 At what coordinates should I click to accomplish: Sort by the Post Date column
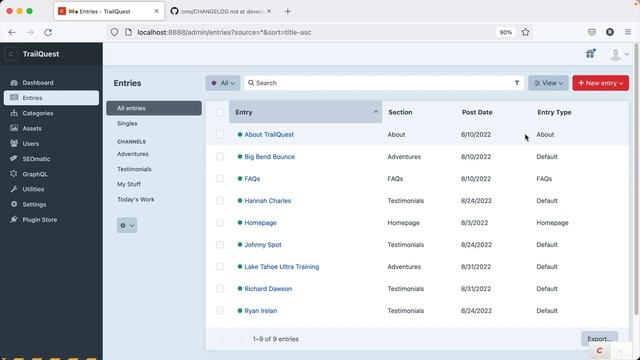click(x=477, y=112)
